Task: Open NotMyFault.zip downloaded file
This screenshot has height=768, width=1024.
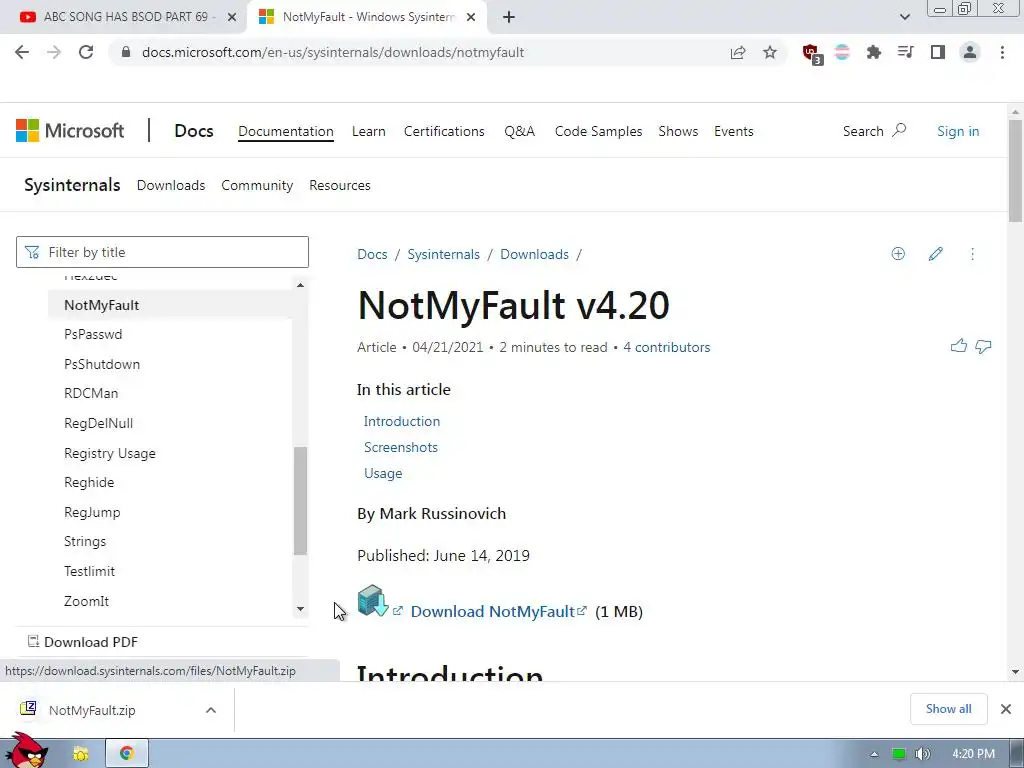Action: coord(92,710)
